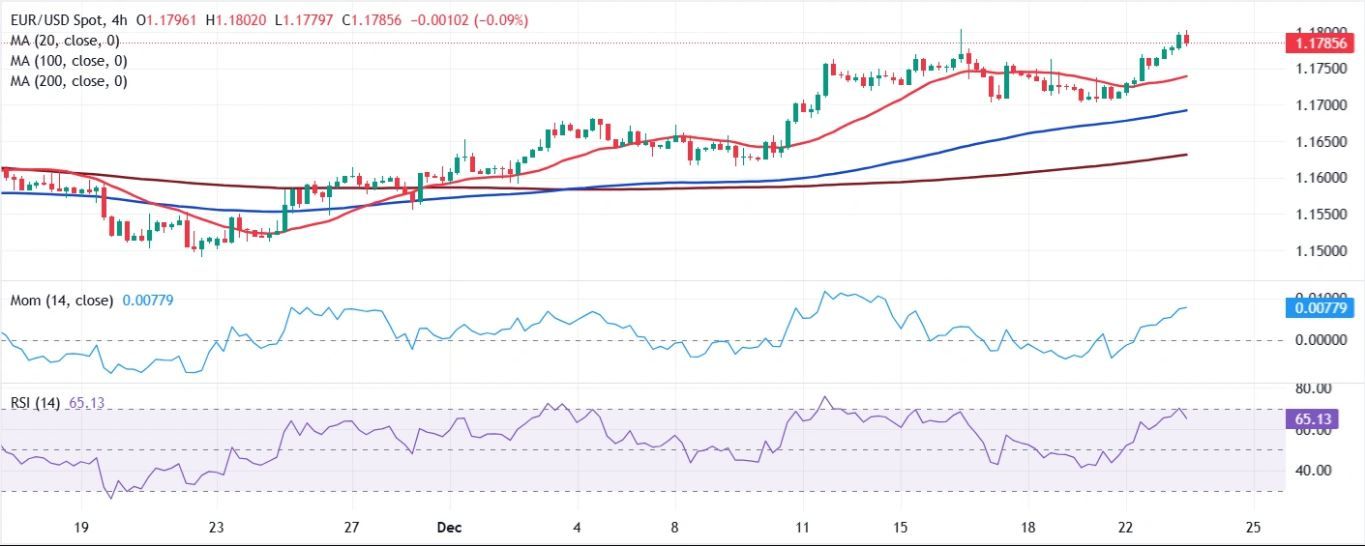Select the MA (100, close, 0) indicator label
This screenshot has width=1365, height=546.
click(69, 61)
